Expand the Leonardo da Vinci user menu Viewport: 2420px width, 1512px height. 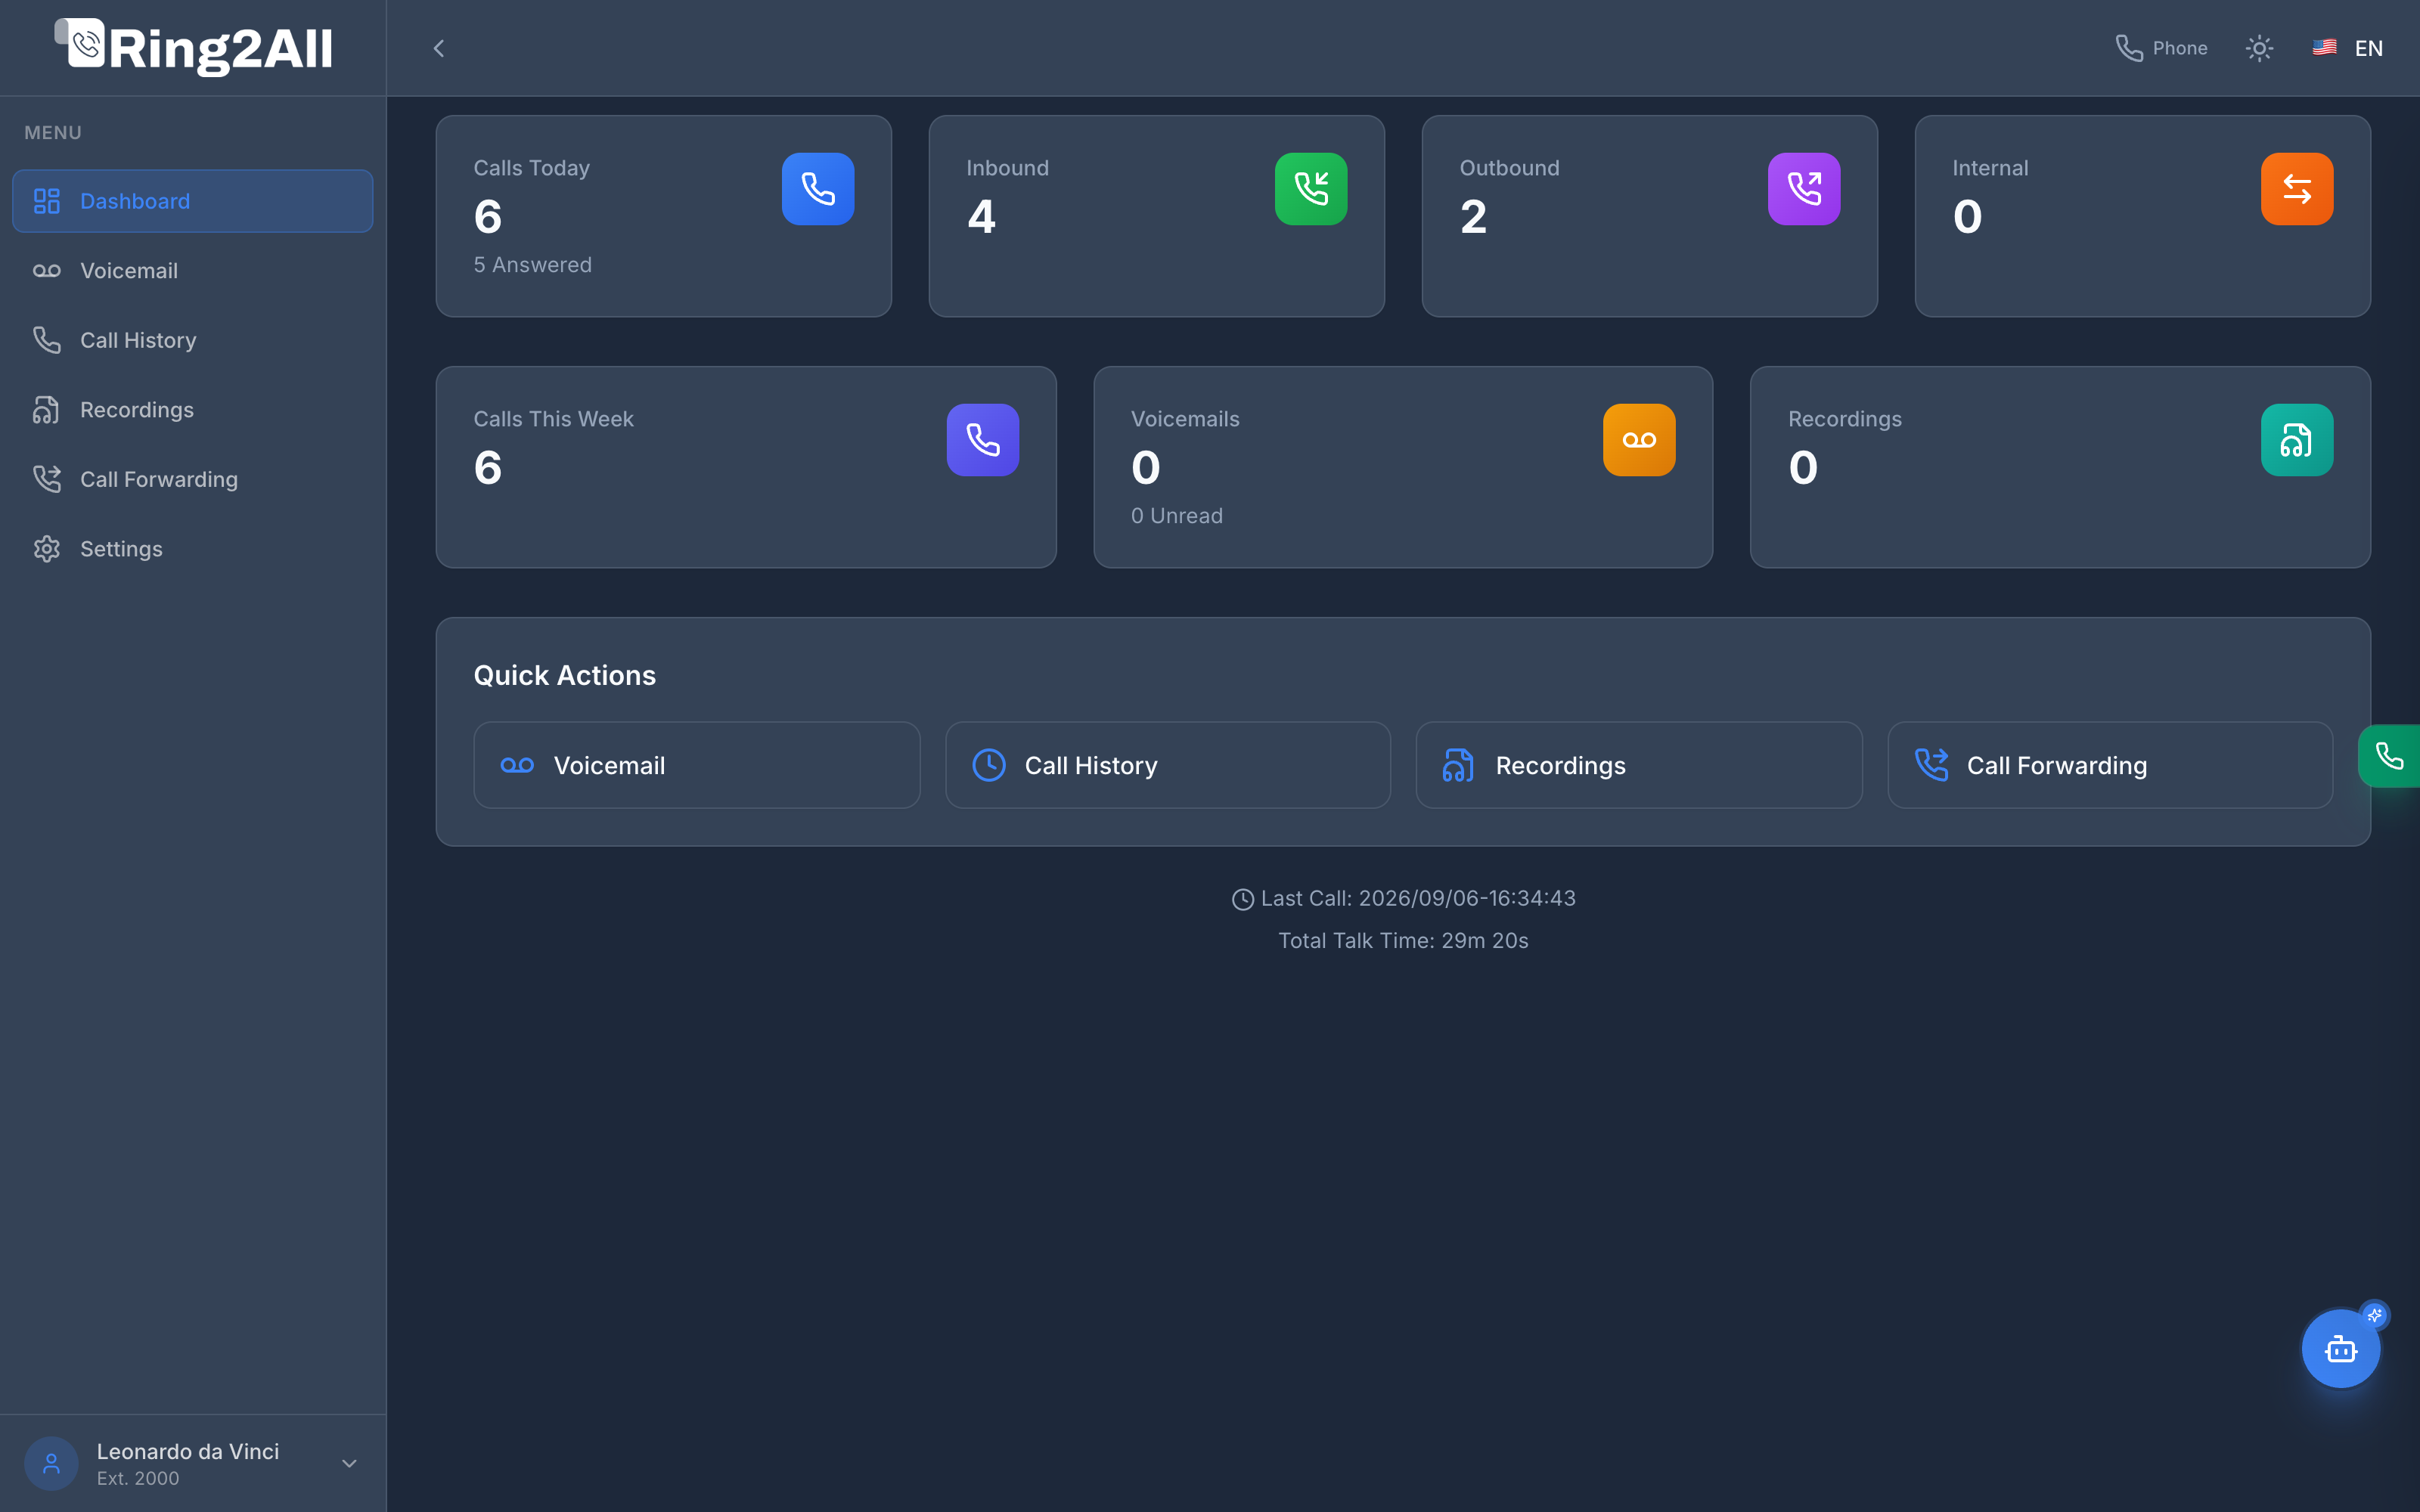192,1464
